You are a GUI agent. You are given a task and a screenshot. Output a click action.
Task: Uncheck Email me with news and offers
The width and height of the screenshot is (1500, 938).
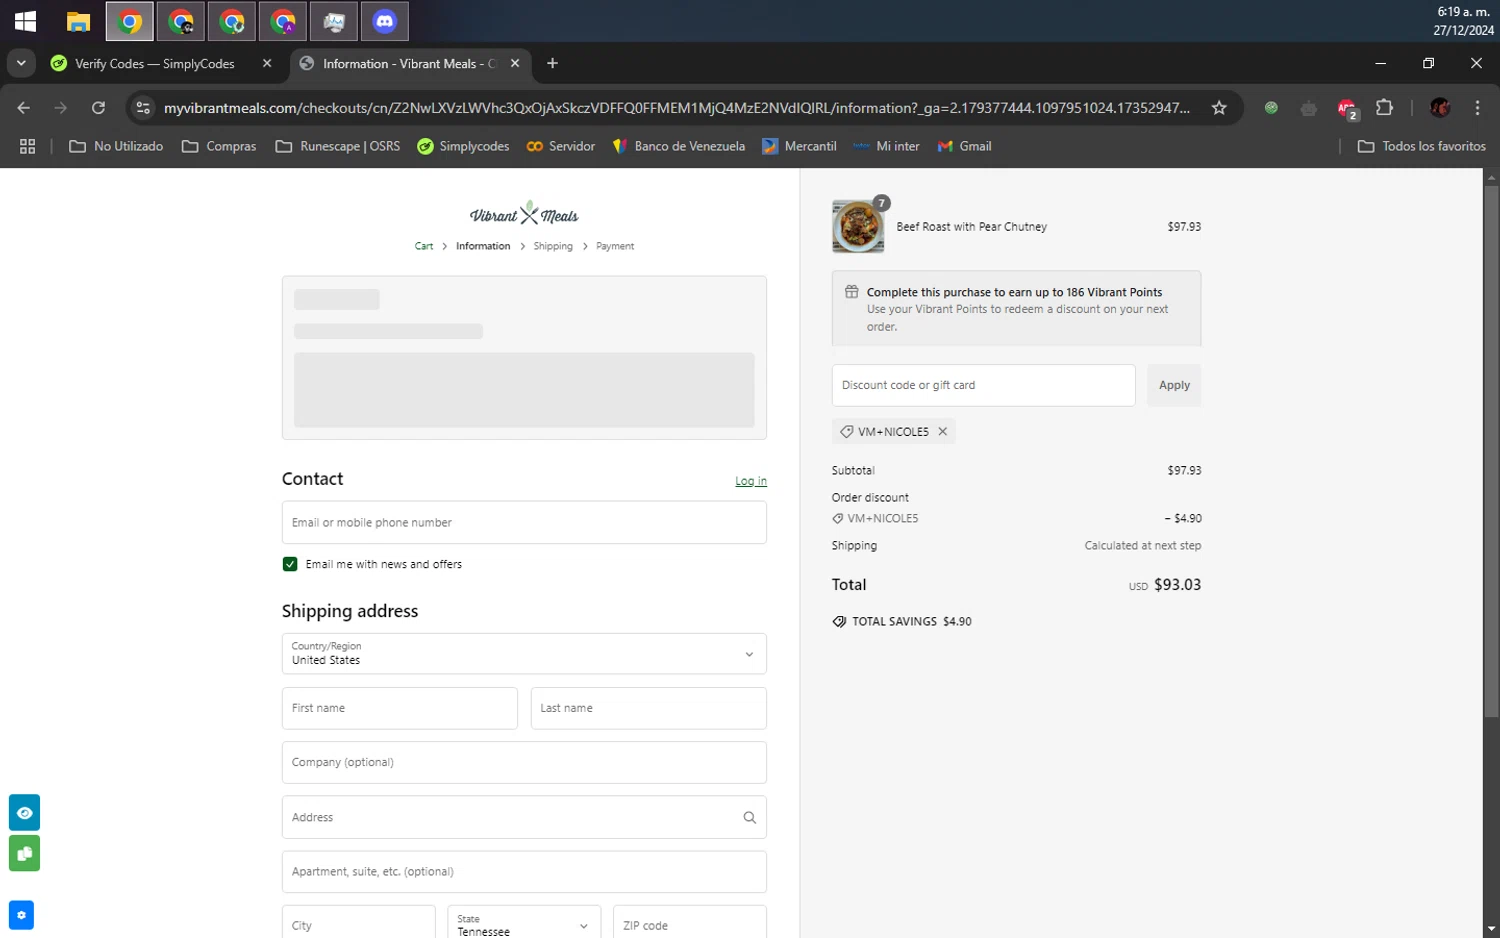pyautogui.click(x=290, y=564)
